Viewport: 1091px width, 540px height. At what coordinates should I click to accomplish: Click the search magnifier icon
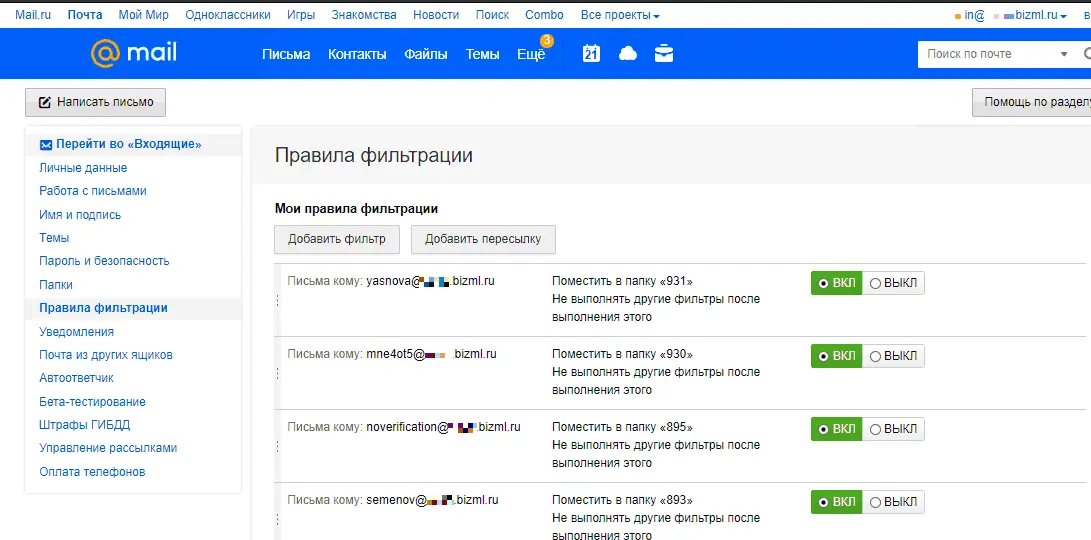(1087, 54)
